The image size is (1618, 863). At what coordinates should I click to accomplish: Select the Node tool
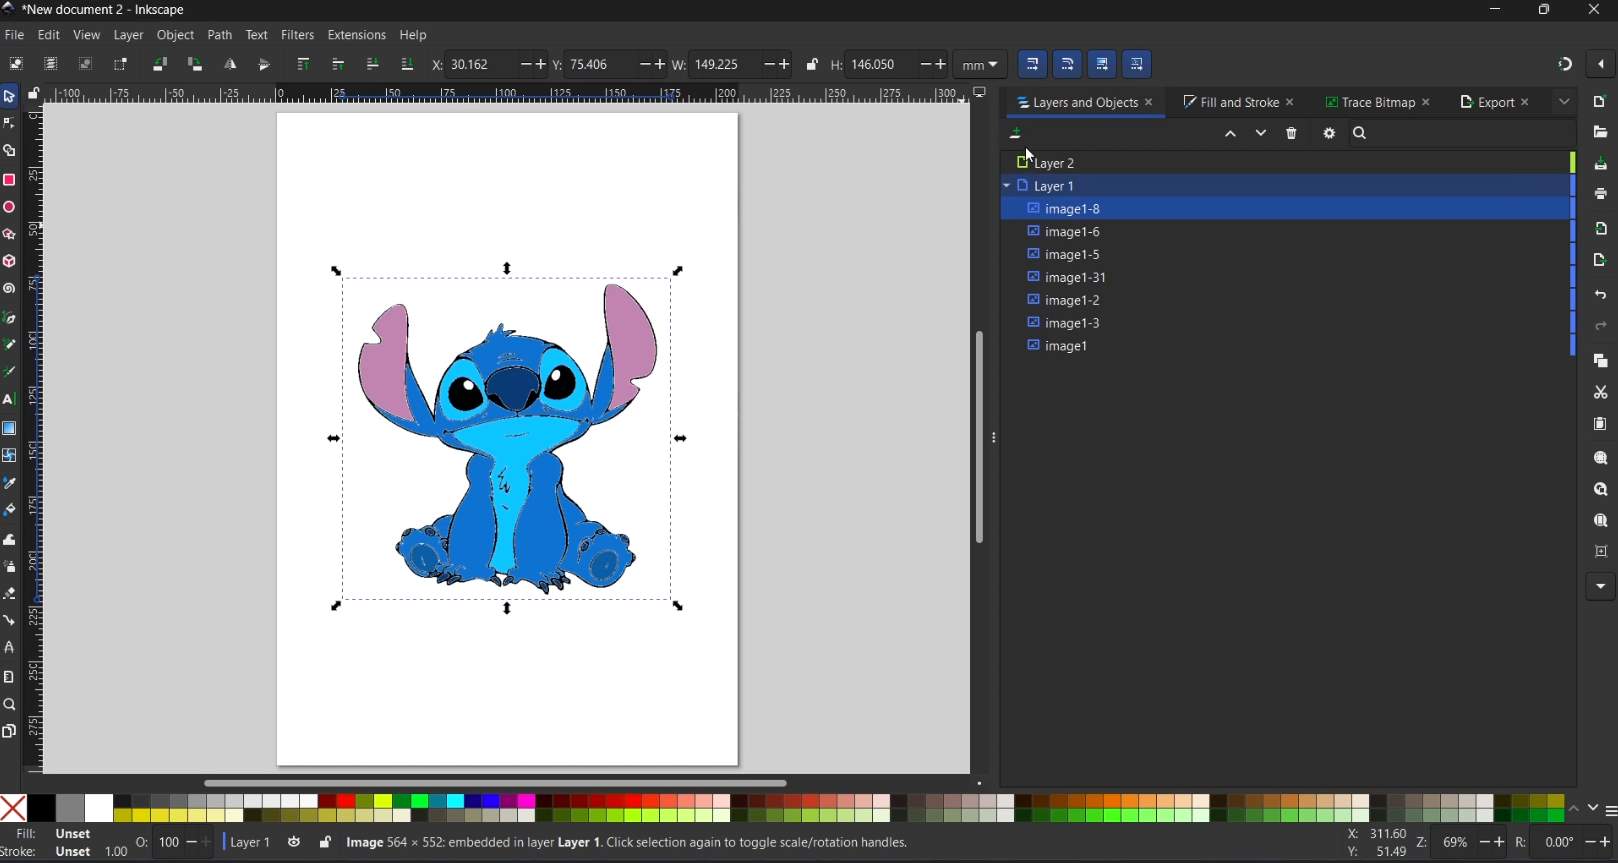pyautogui.click(x=9, y=124)
